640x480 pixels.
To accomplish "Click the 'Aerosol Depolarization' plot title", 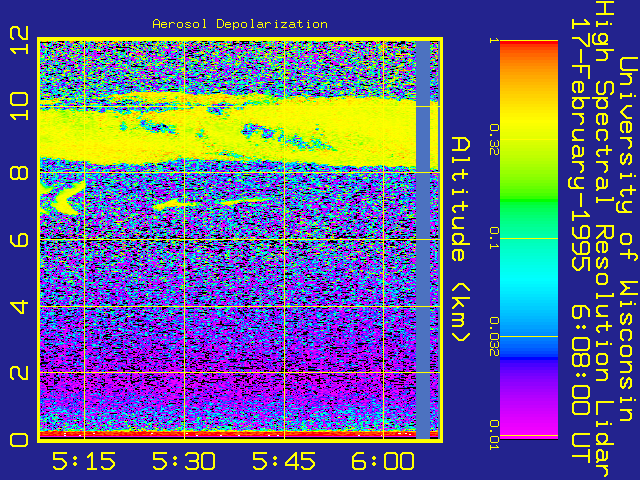I will (240, 24).
